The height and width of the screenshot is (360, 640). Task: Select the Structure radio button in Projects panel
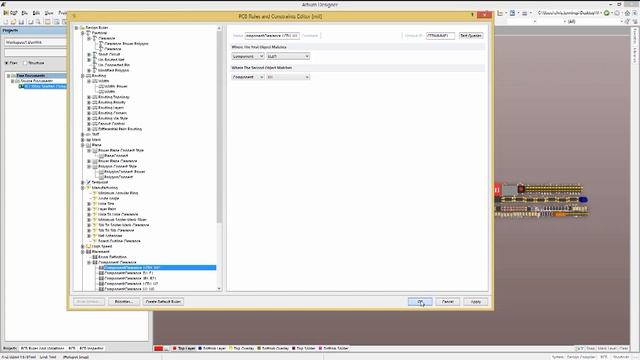[25, 63]
